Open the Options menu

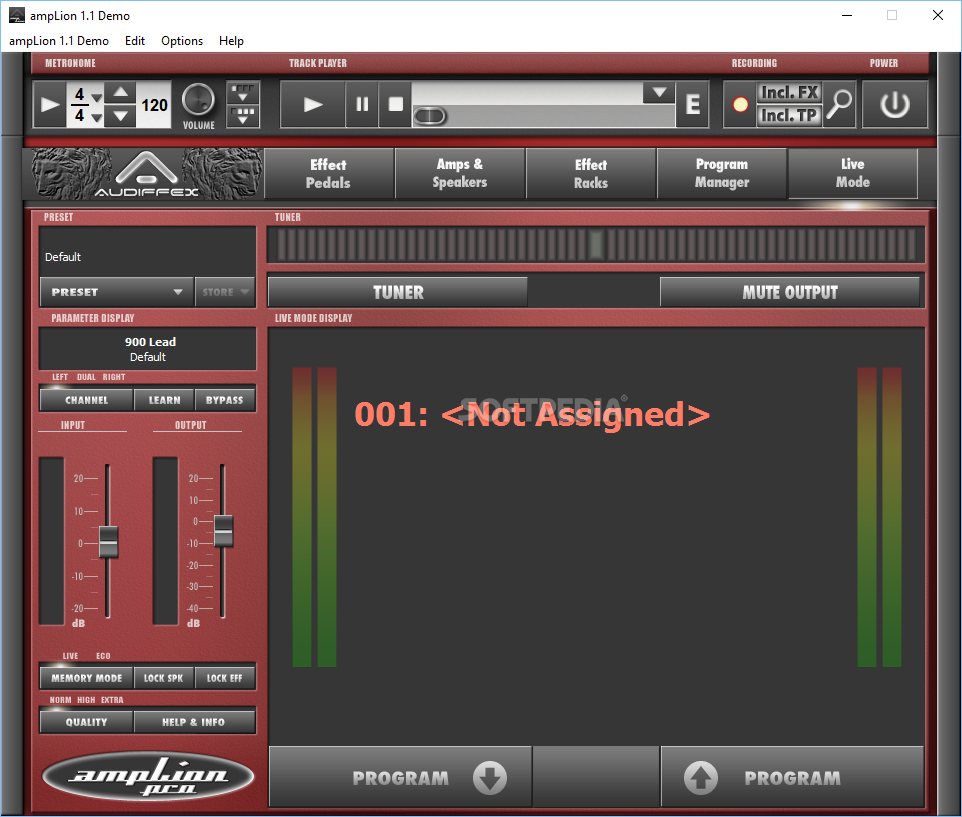[182, 40]
